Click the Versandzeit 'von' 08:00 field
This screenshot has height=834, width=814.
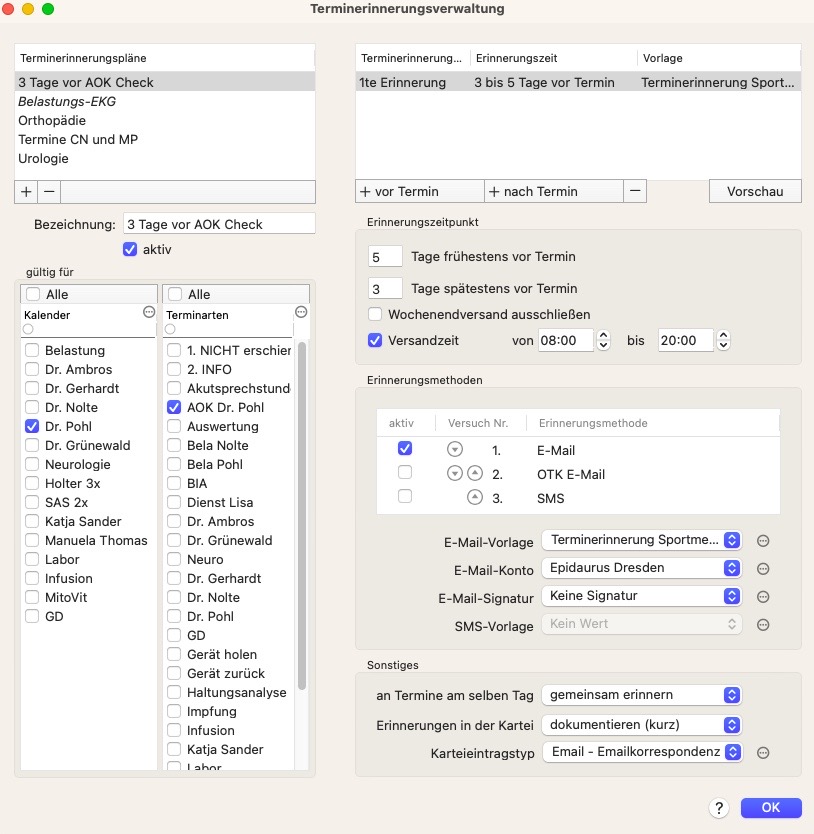point(566,340)
